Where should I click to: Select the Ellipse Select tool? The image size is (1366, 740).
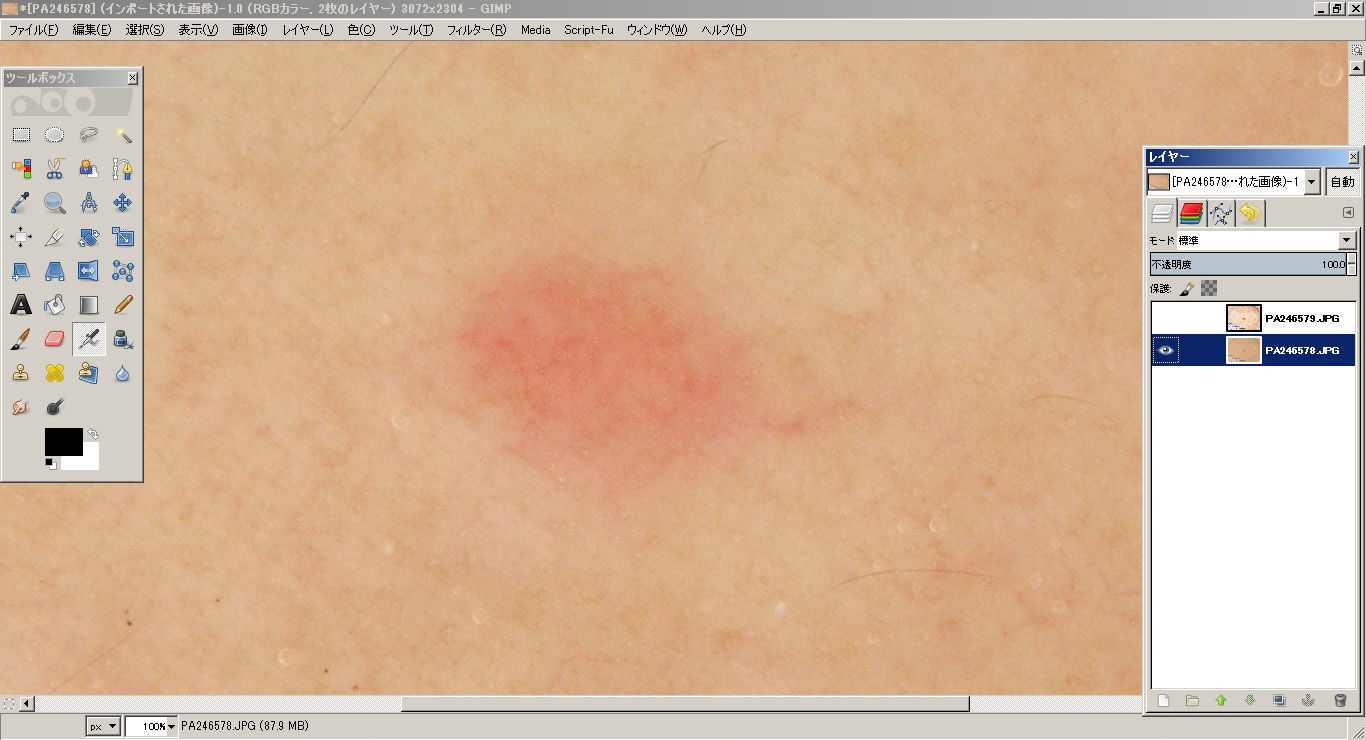click(55, 135)
